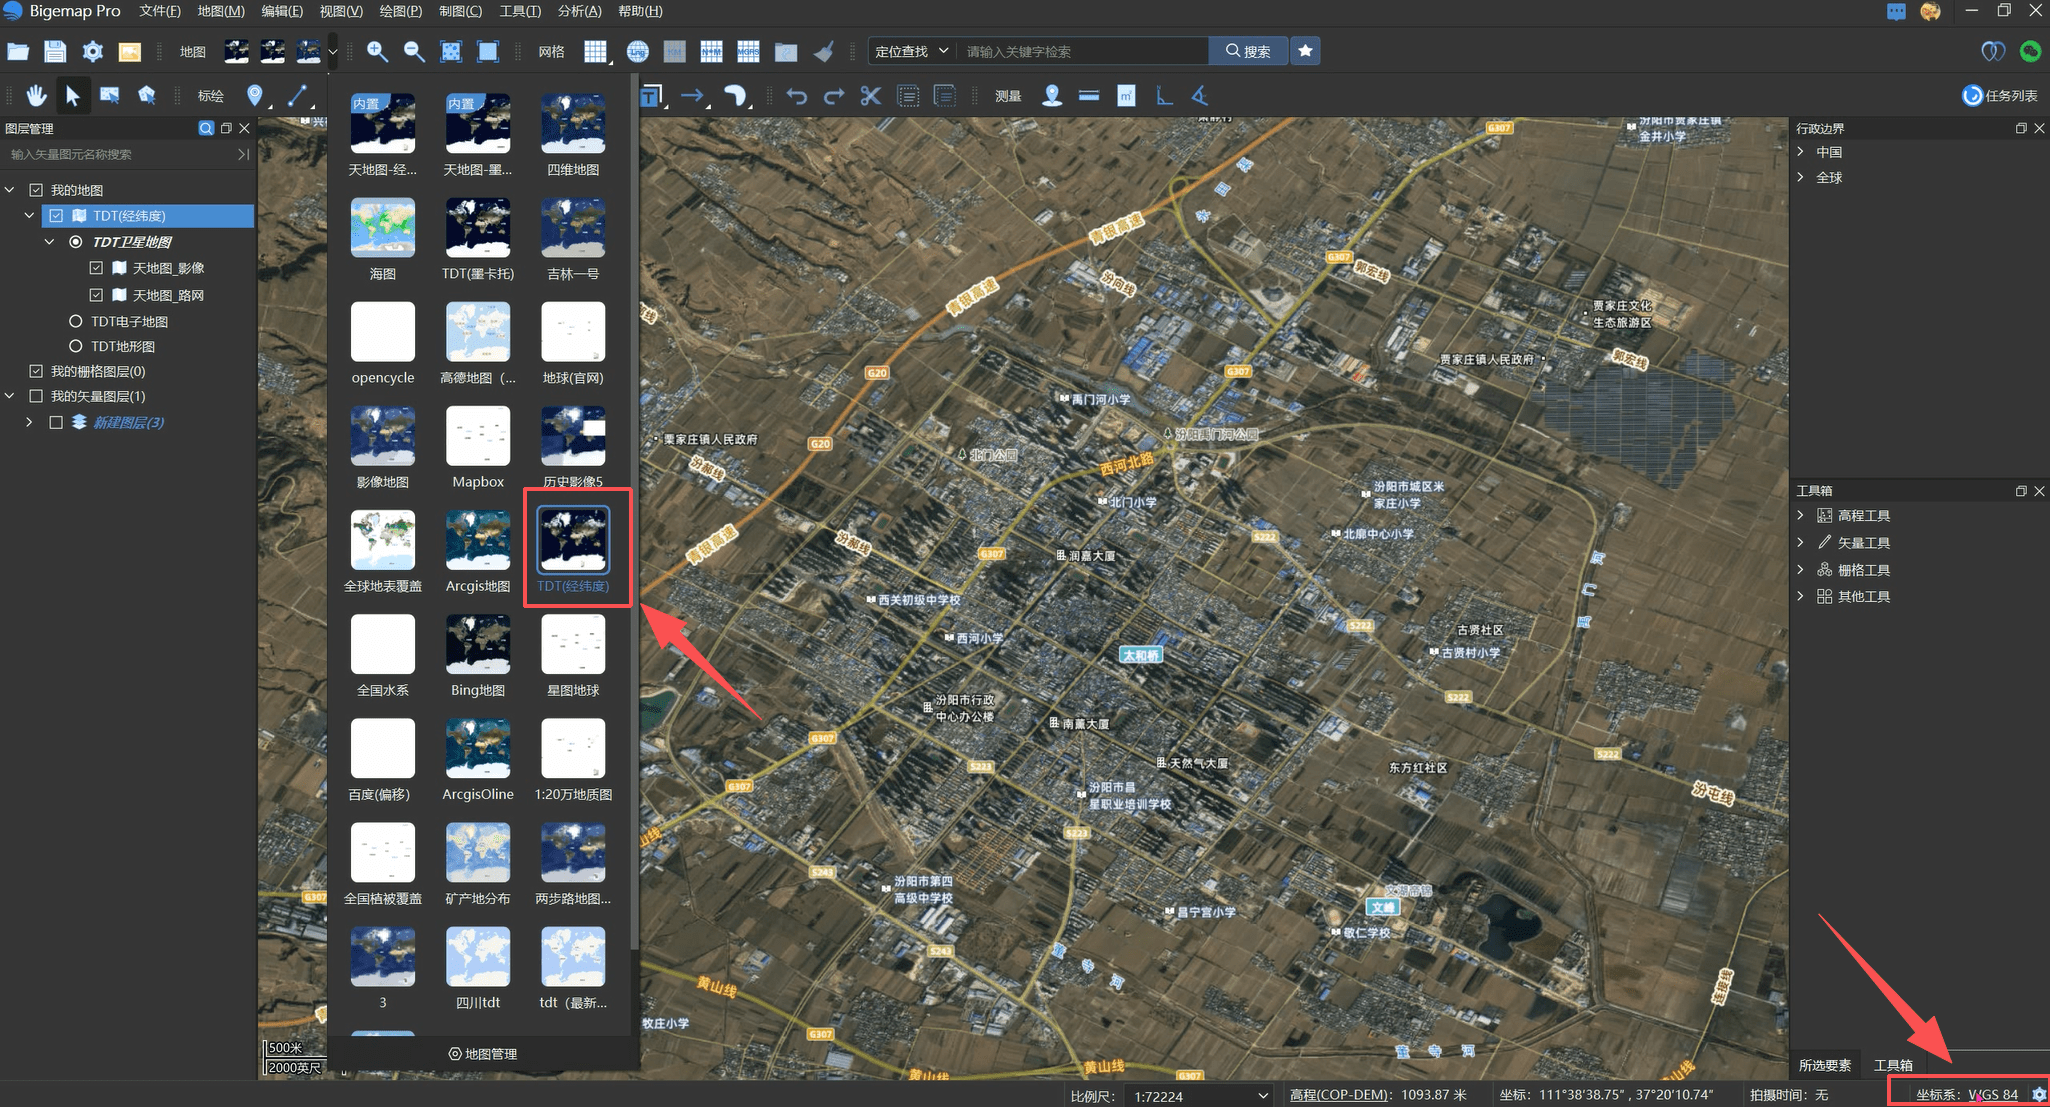Viewport: 2050px width, 1107px height.
Task: Select the pan hand tool
Action: [36, 95]
